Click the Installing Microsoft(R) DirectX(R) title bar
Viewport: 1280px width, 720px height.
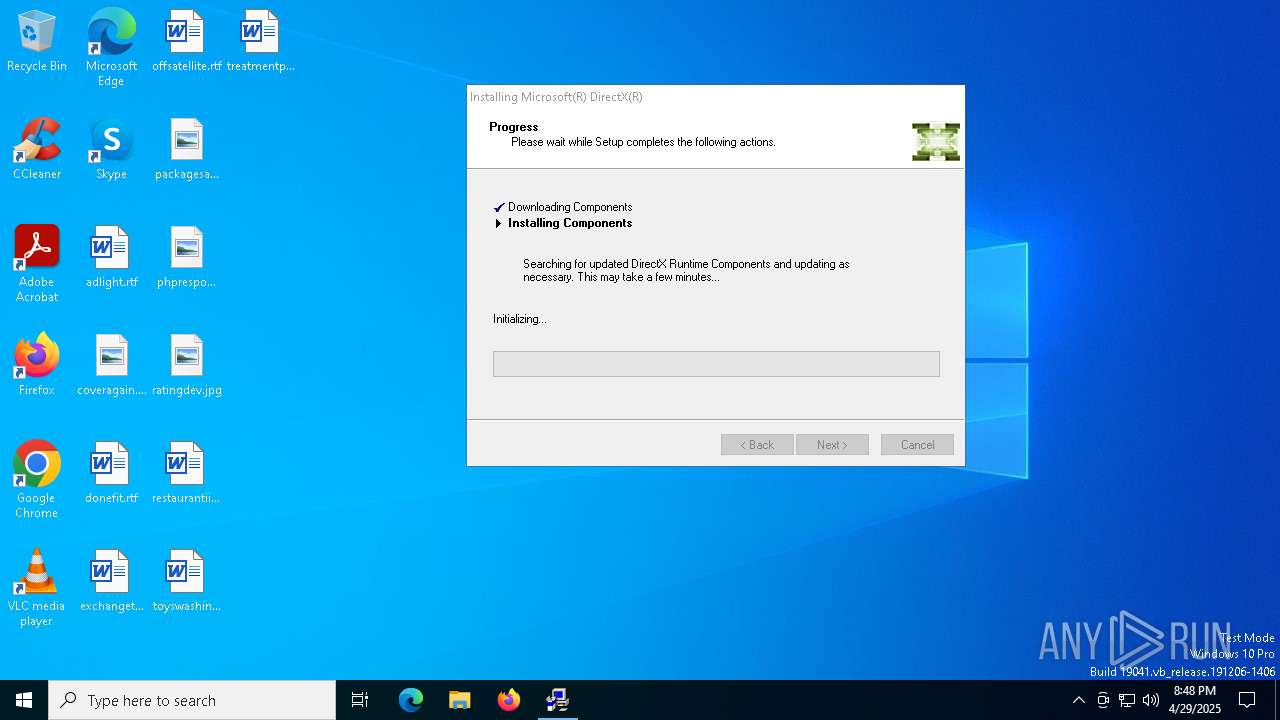click(716, 97)
